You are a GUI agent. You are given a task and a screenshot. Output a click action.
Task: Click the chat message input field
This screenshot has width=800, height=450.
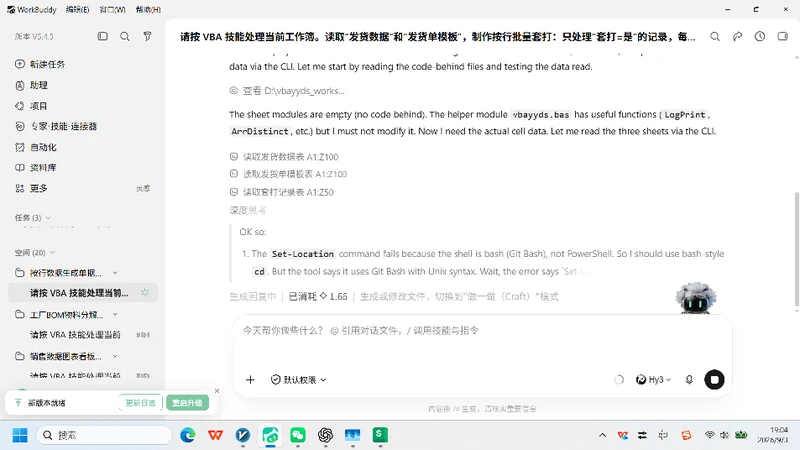[x=482, y=331]
